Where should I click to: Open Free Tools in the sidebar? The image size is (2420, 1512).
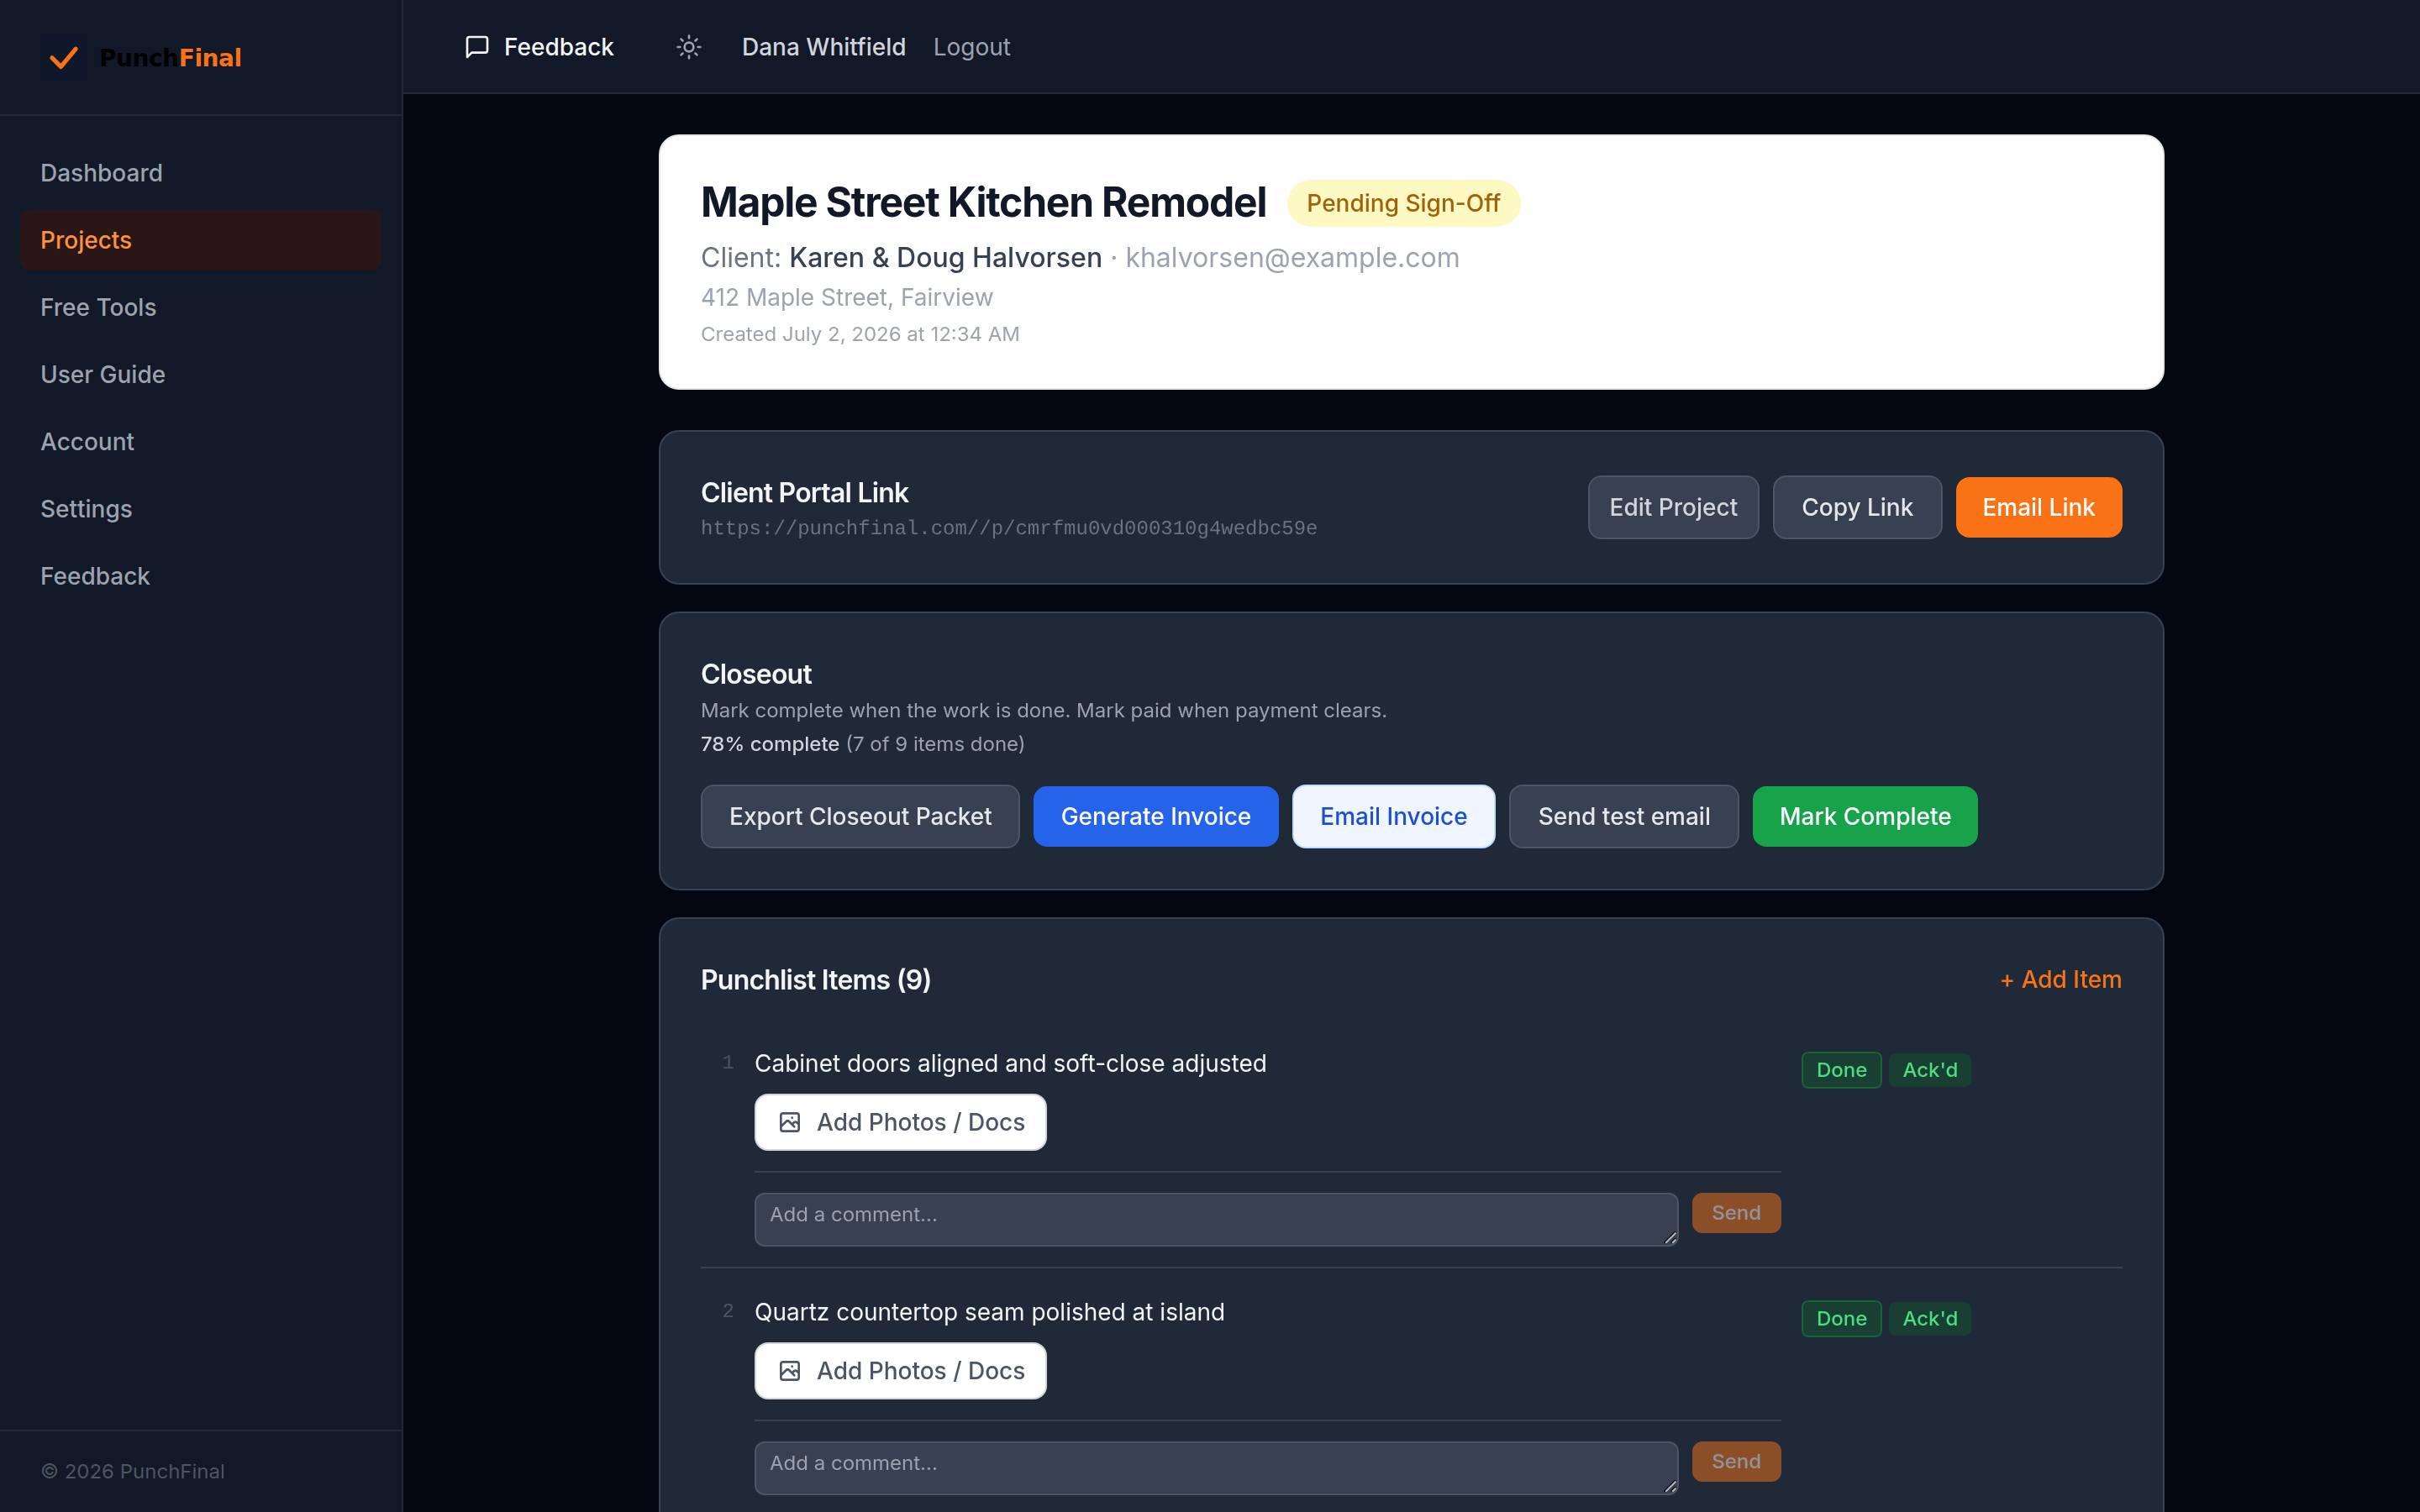pyautogui.click(x=200, y=307)
